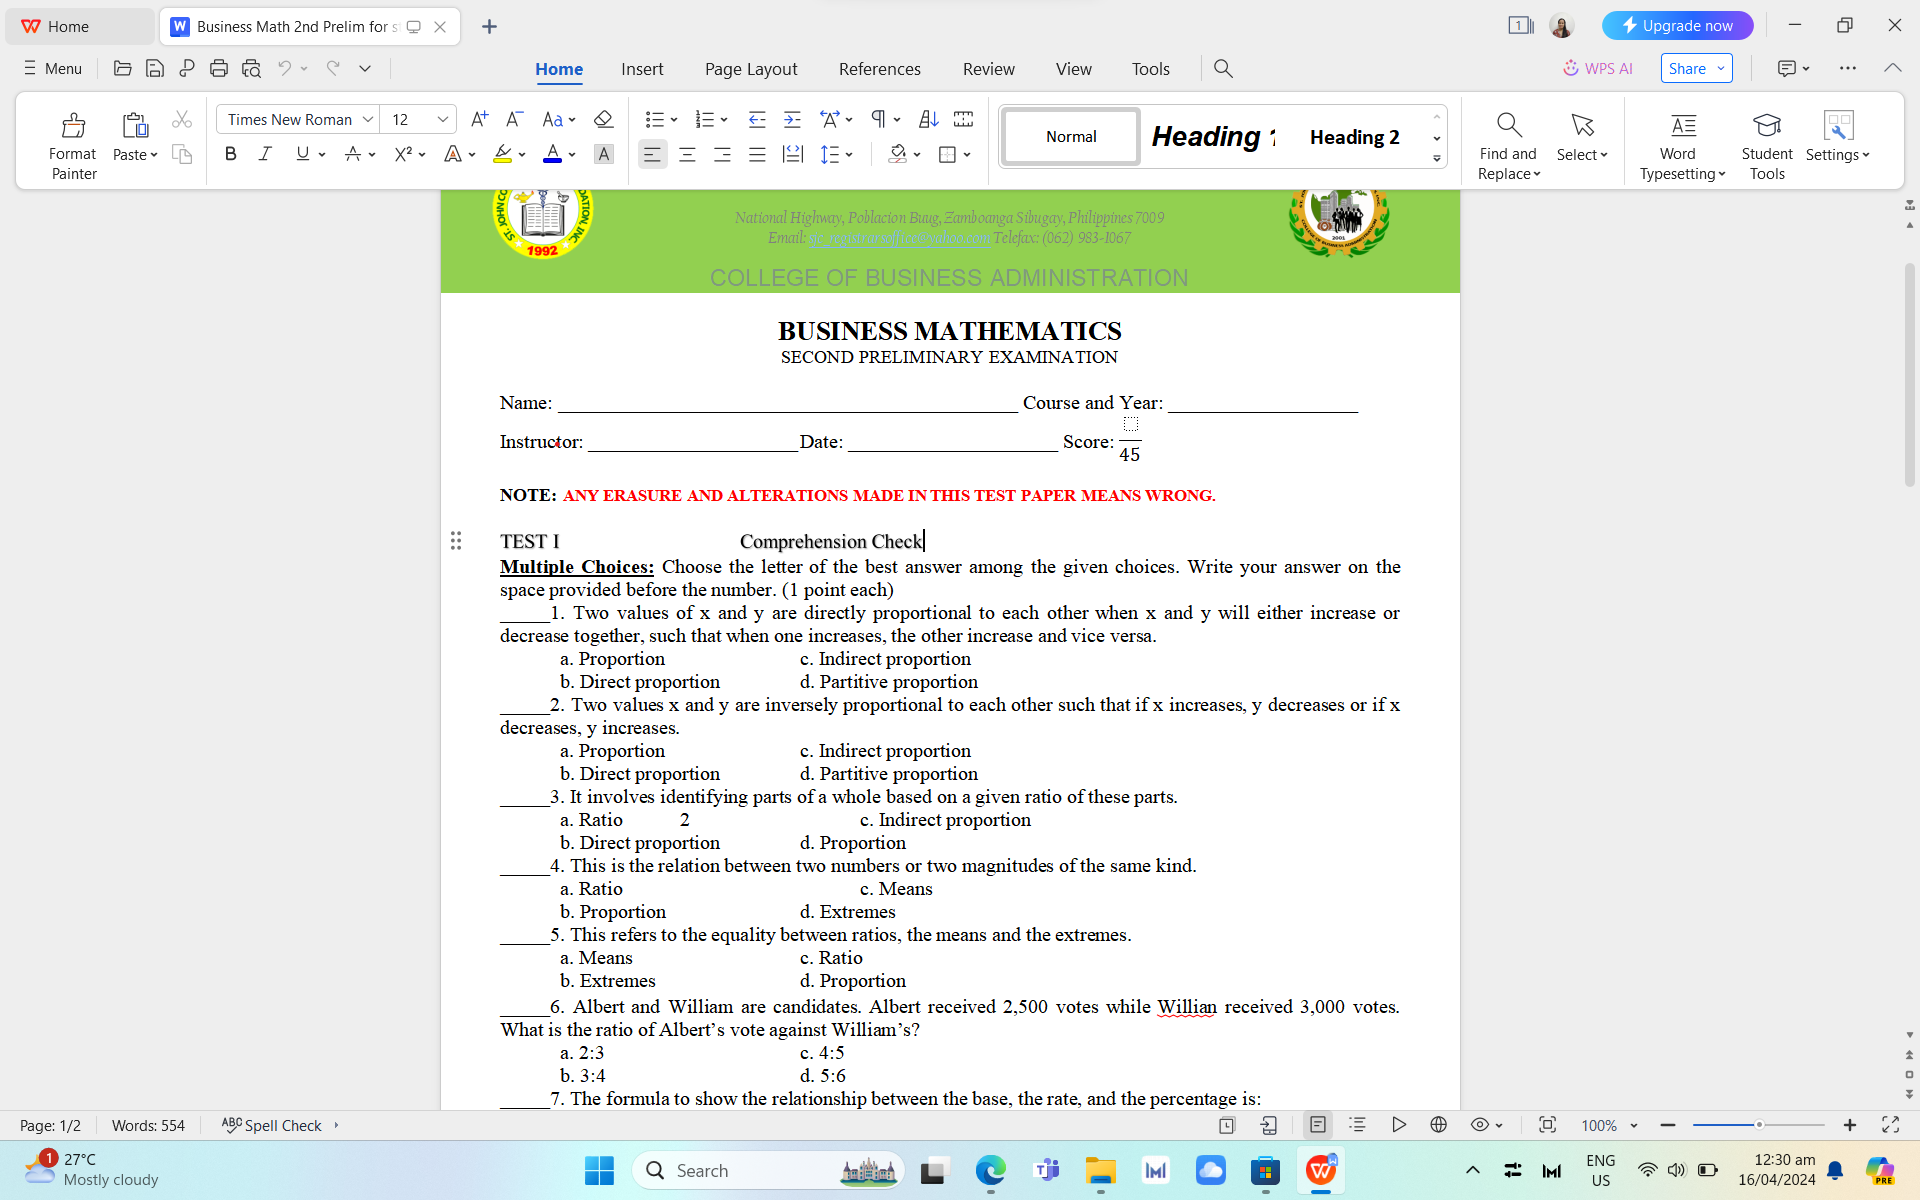Switch to the Page Layout tab

tap(750, 68)
